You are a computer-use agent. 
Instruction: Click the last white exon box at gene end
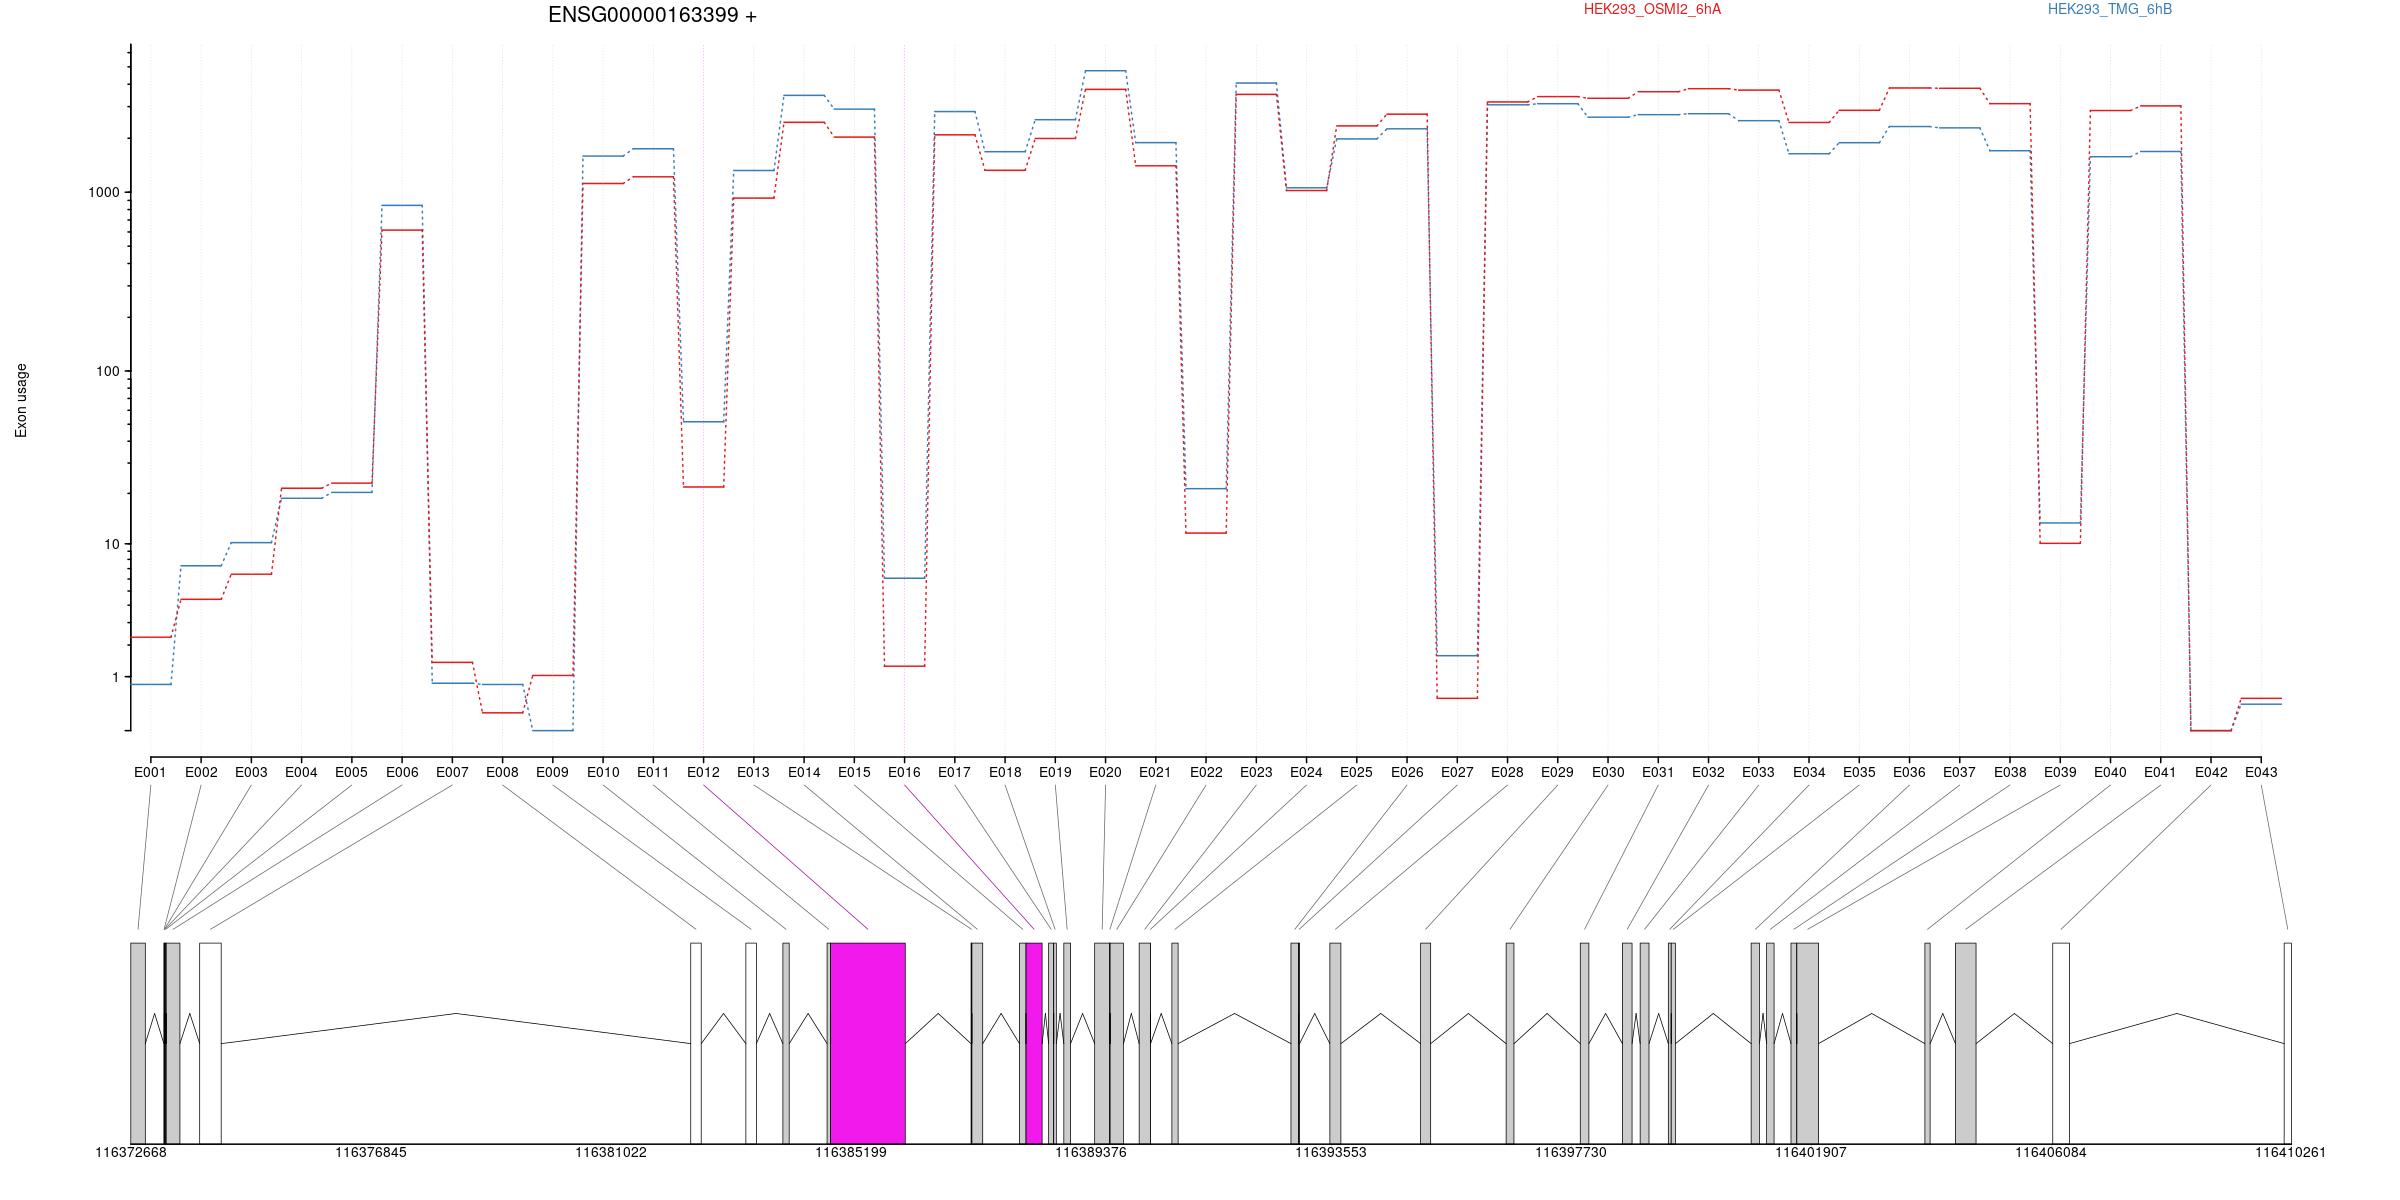point(2288,1043)
